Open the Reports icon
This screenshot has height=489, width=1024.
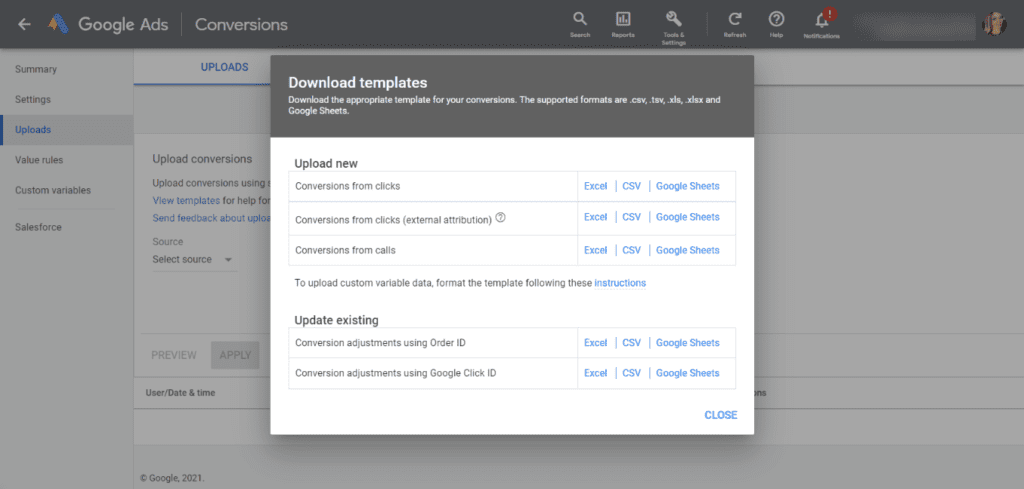click(x=623, y=24)
